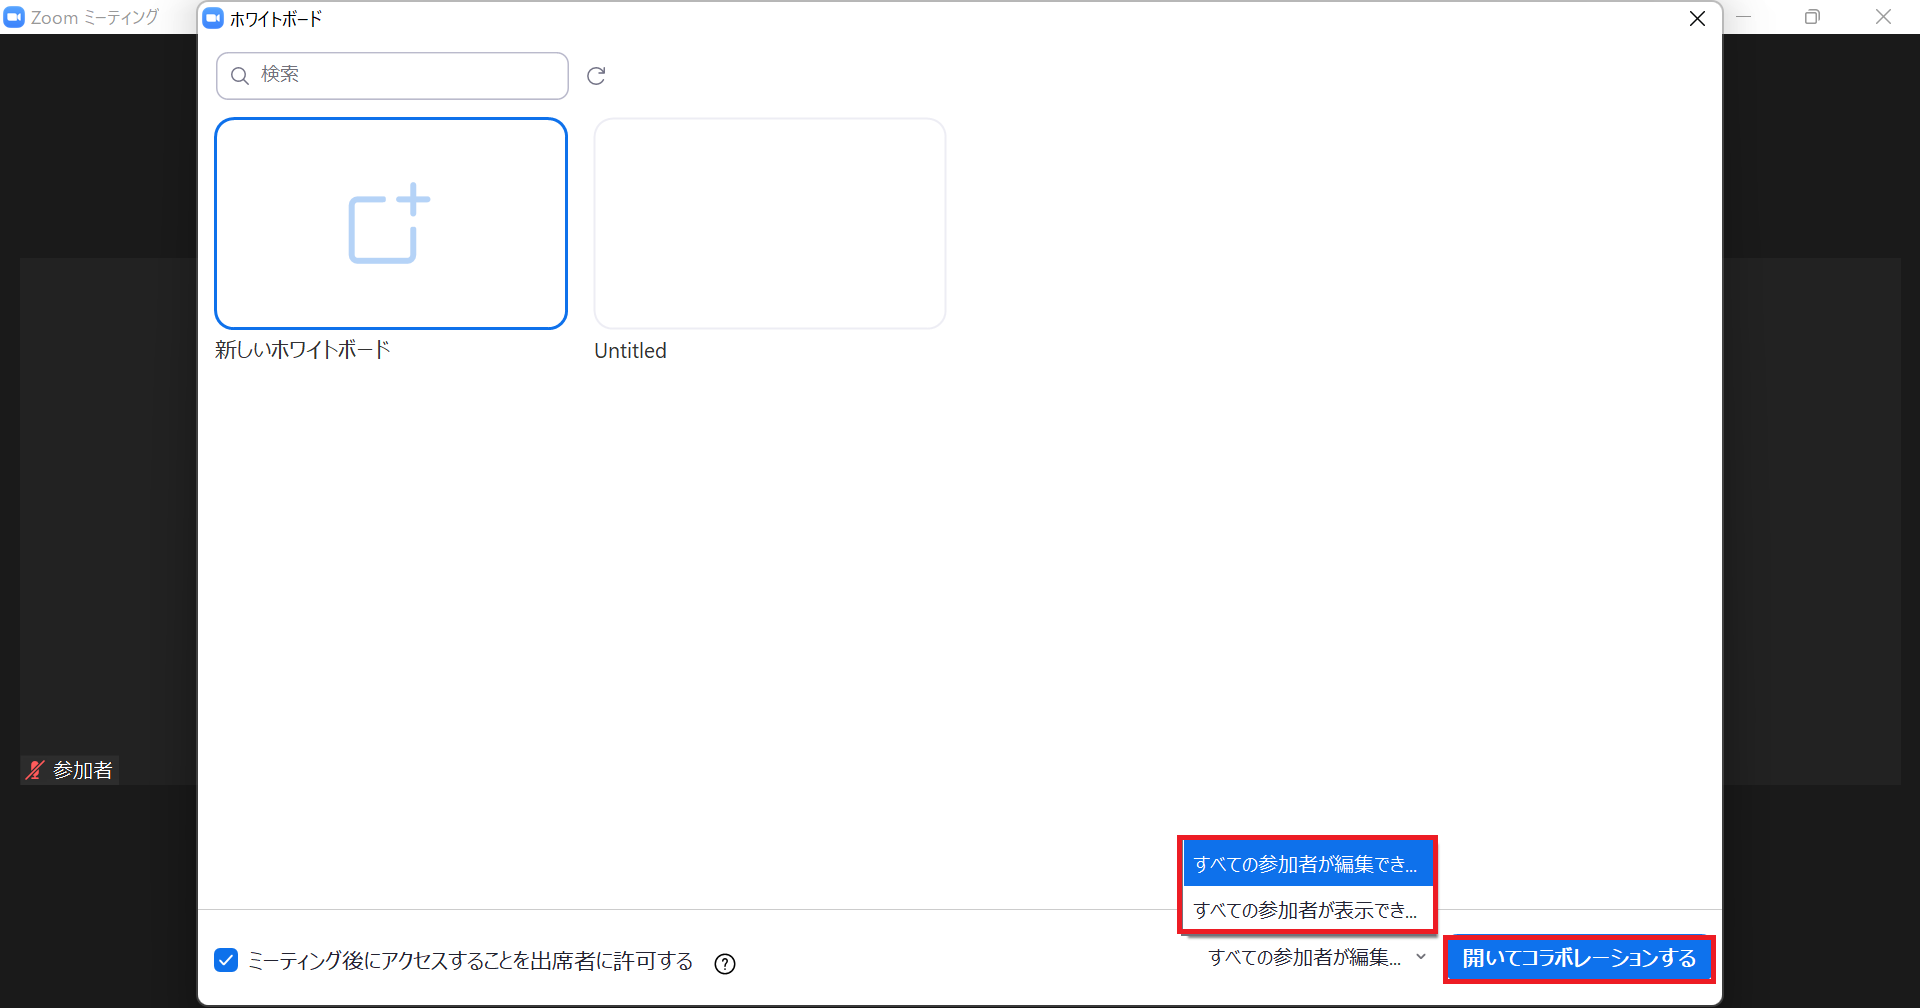Viewport: 1920px width, 1008px height.
Task: Click the Zoom ミーティング window logo icon
Action: pyautogui.click(x=14, y=17)
